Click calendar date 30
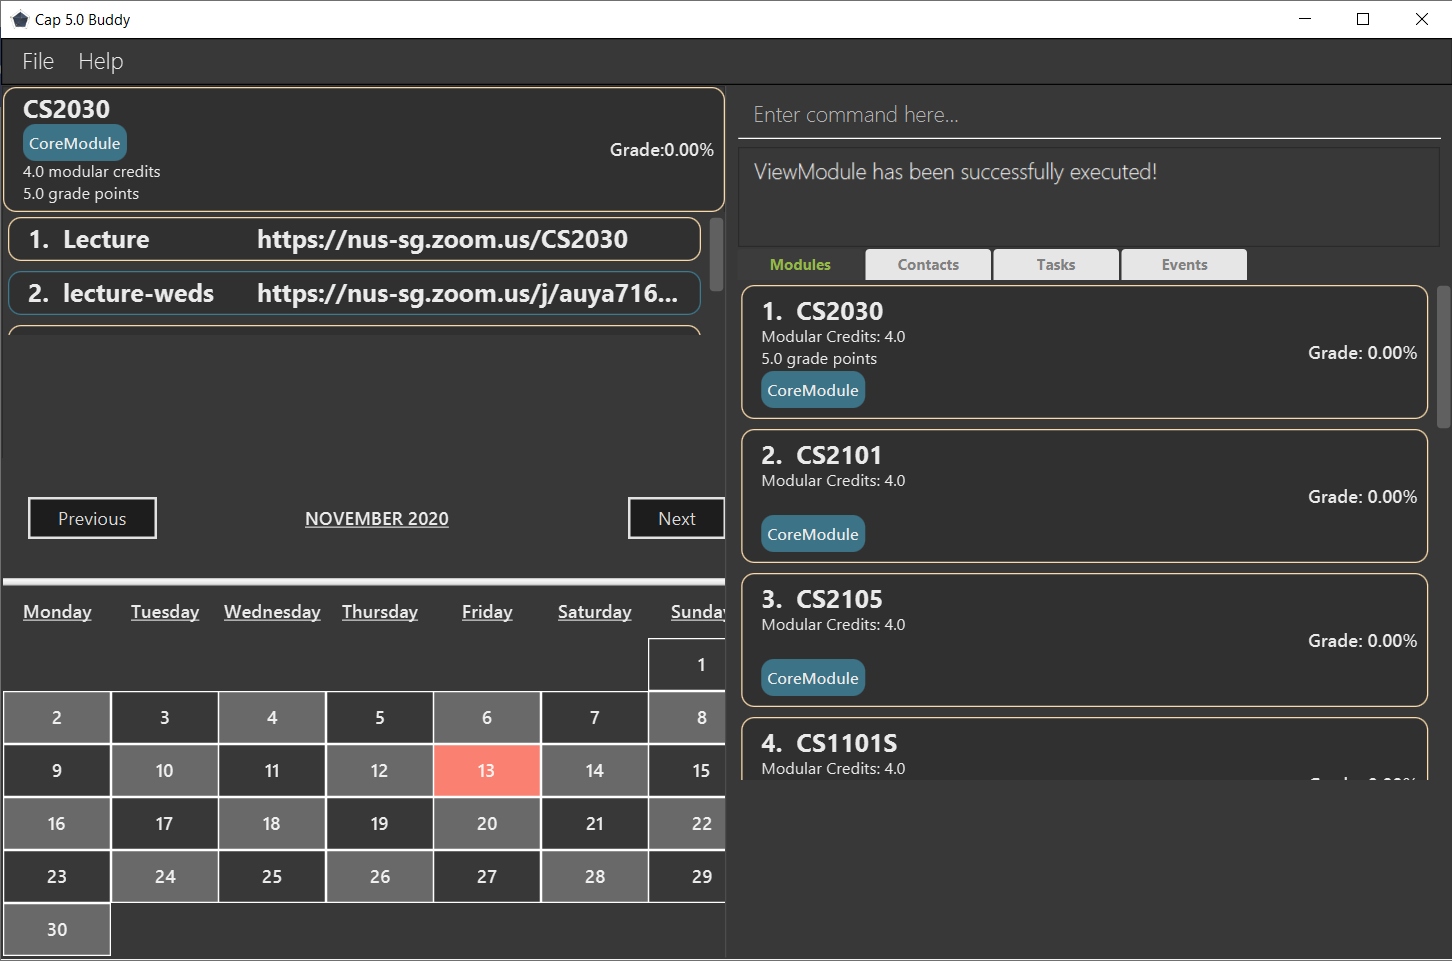 click(x=57, y=929)
